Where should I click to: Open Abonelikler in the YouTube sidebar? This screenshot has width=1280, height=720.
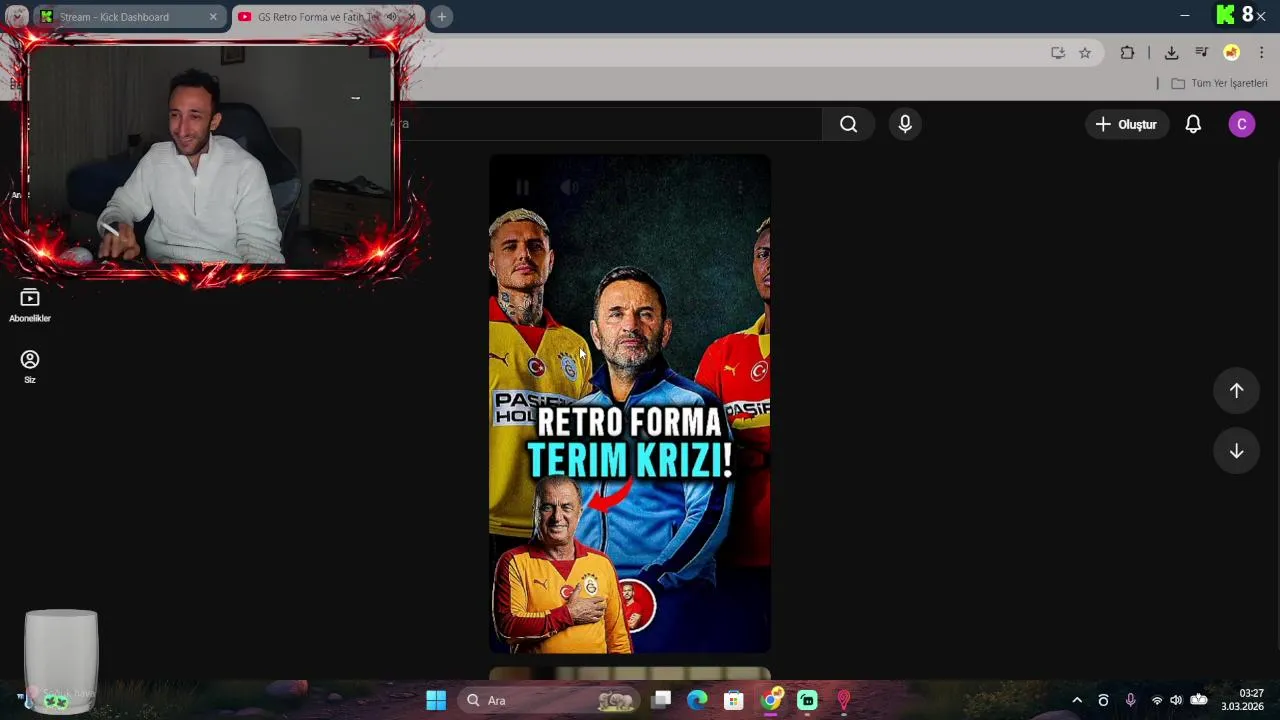coord(30,306)
